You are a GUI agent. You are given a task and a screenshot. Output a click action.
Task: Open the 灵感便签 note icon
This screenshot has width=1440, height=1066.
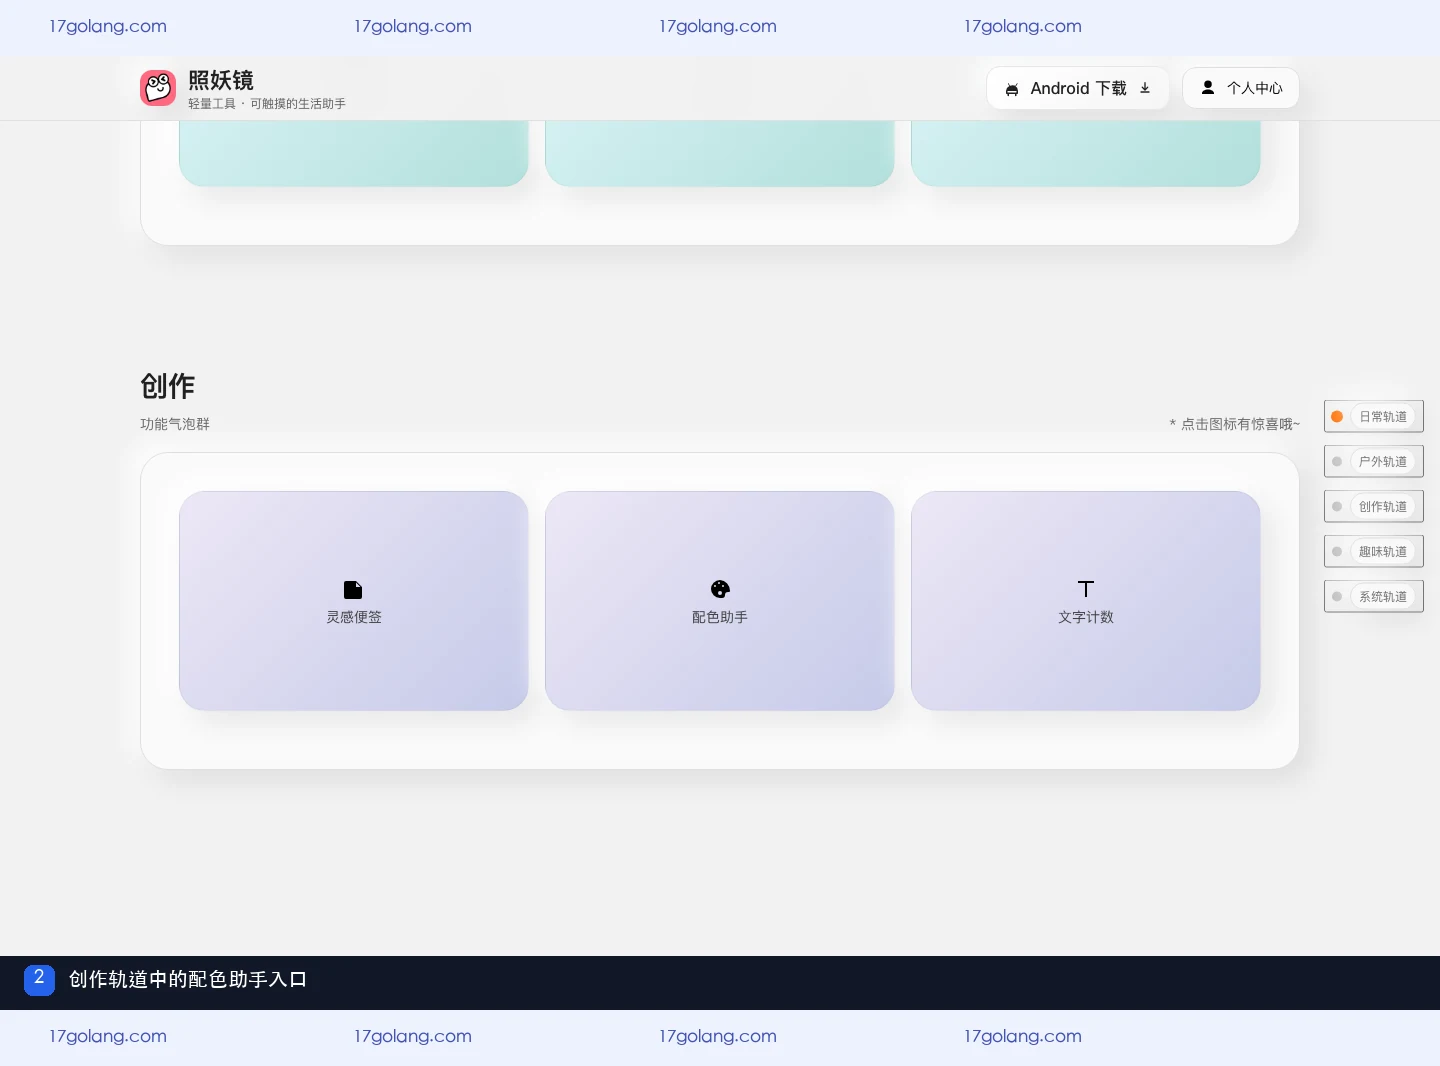(353, 589)
